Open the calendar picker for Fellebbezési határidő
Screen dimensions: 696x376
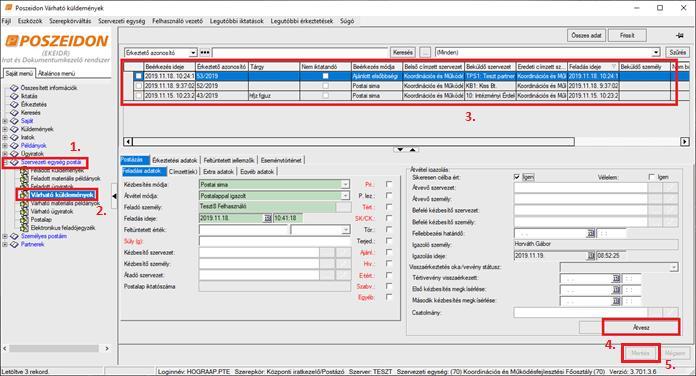click(591, 233)
